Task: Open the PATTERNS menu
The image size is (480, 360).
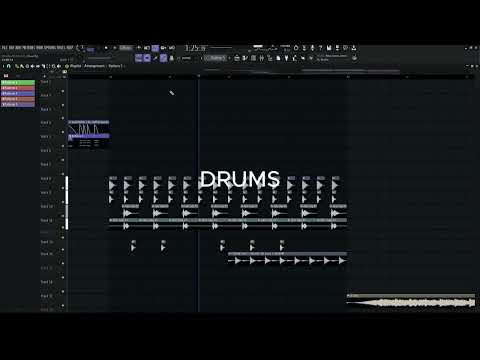Action: click(x=29, y=48)
